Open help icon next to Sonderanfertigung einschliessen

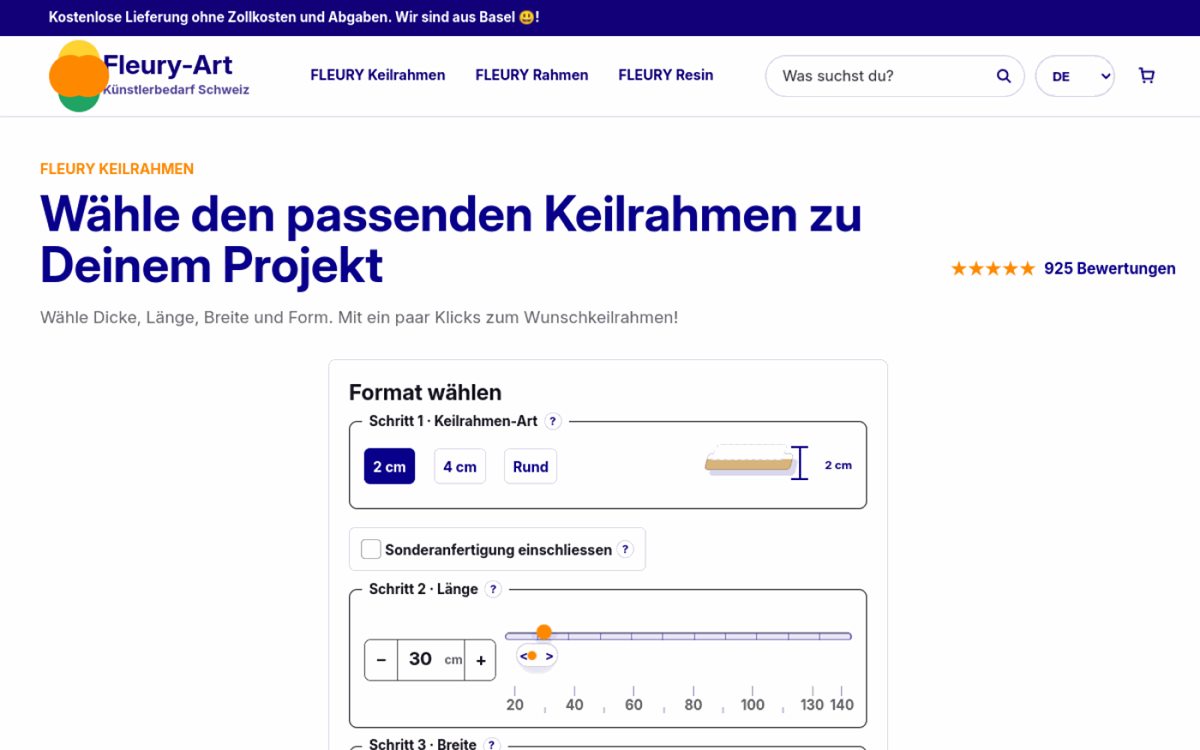coord(625,549)
